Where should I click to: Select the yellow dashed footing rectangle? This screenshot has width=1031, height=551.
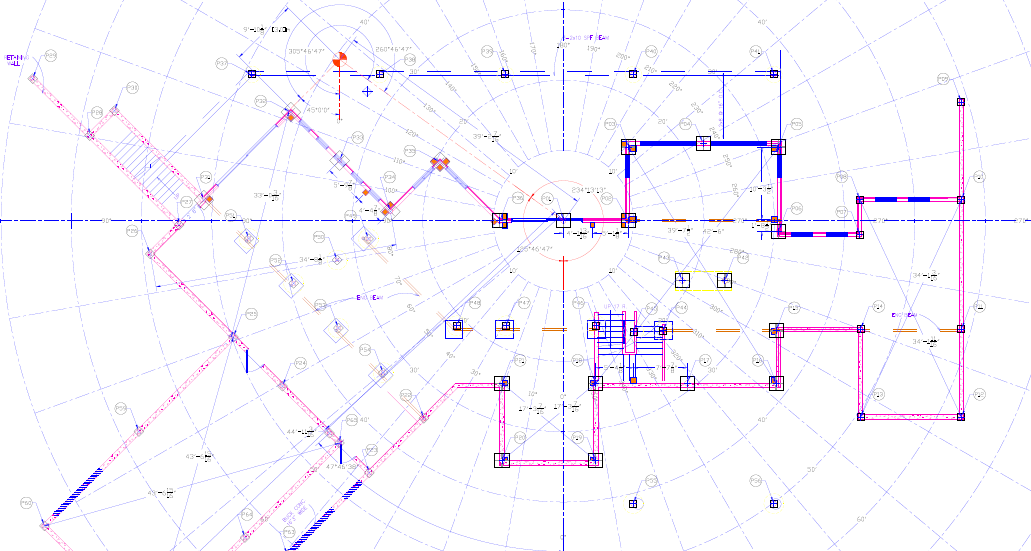tap(703, 281)
